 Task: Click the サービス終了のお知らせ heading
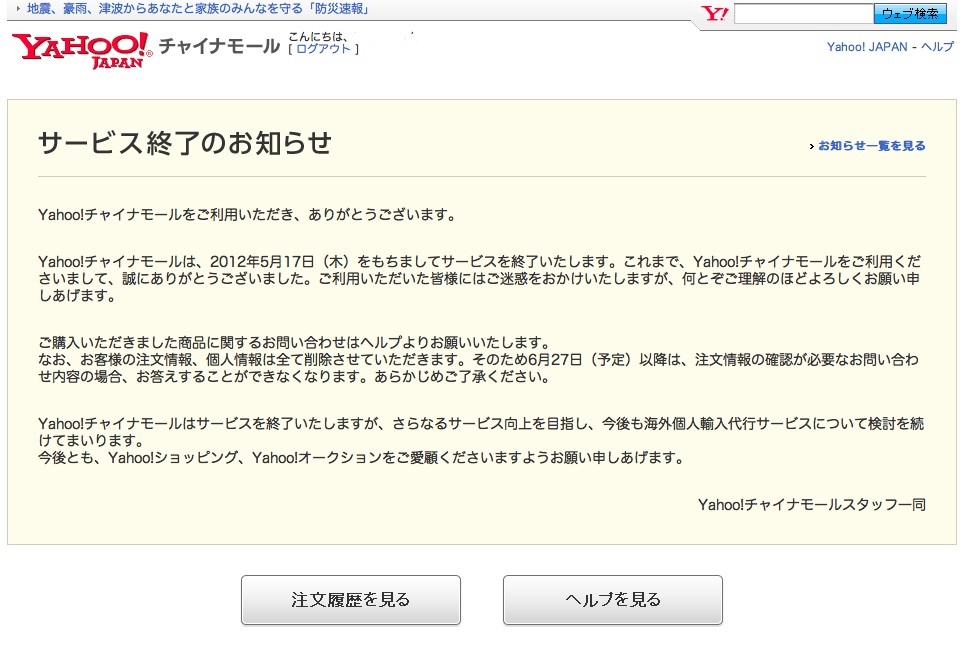pos(185,143)
